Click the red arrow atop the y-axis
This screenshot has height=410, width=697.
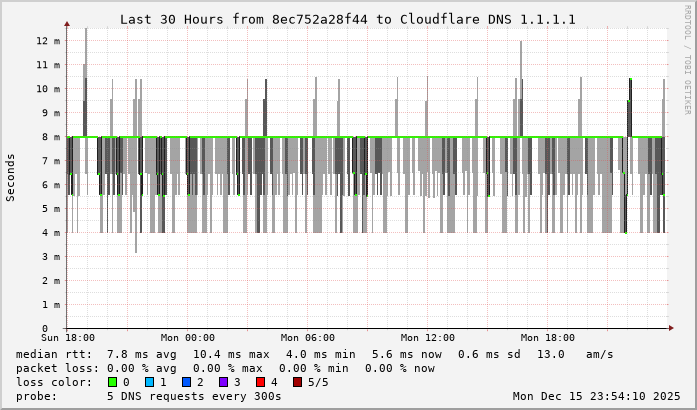pyautogui.click(x=67, y=23)
